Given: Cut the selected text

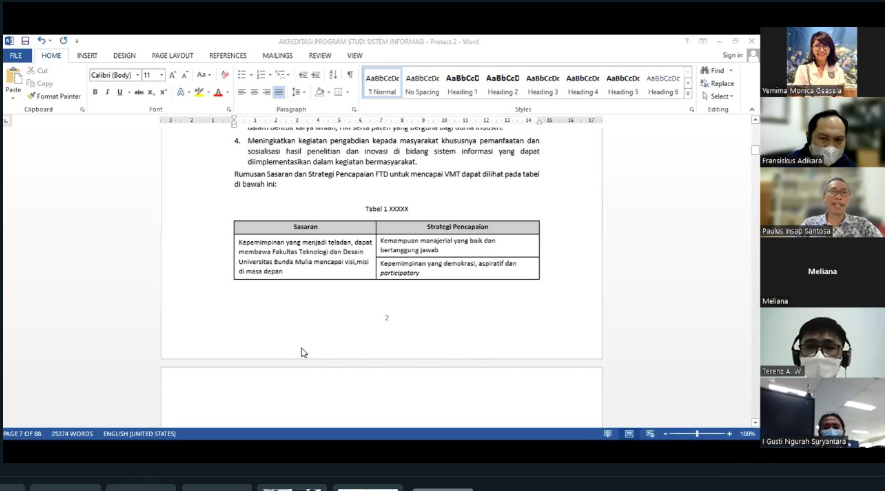Looking at the screenshot, I should click(38, 71).
